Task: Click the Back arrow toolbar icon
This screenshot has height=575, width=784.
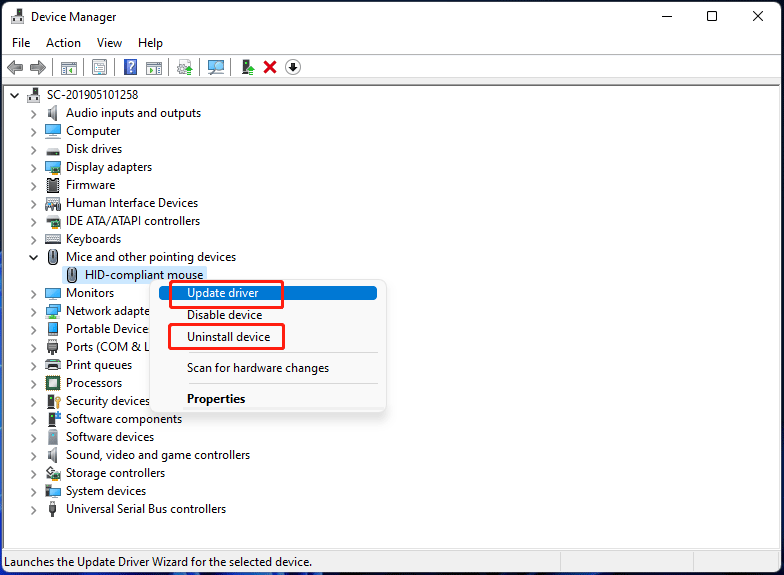Action: pos(15,67)
